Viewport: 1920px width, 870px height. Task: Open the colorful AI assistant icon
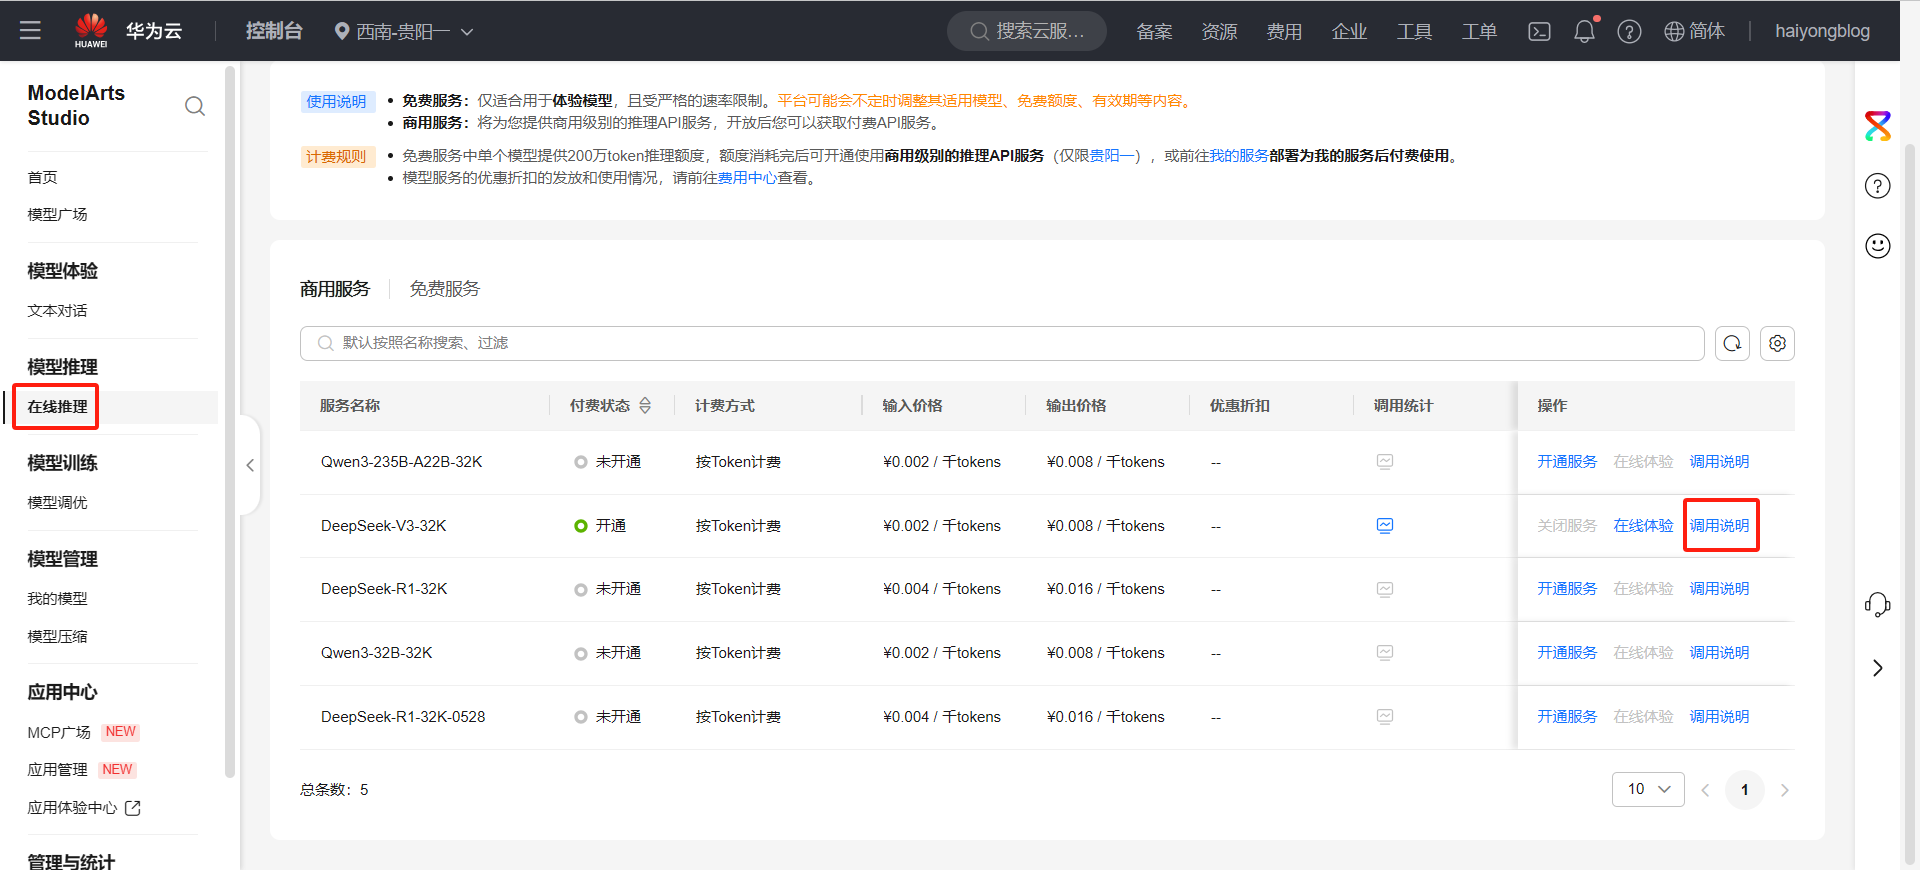[1878, 126]
